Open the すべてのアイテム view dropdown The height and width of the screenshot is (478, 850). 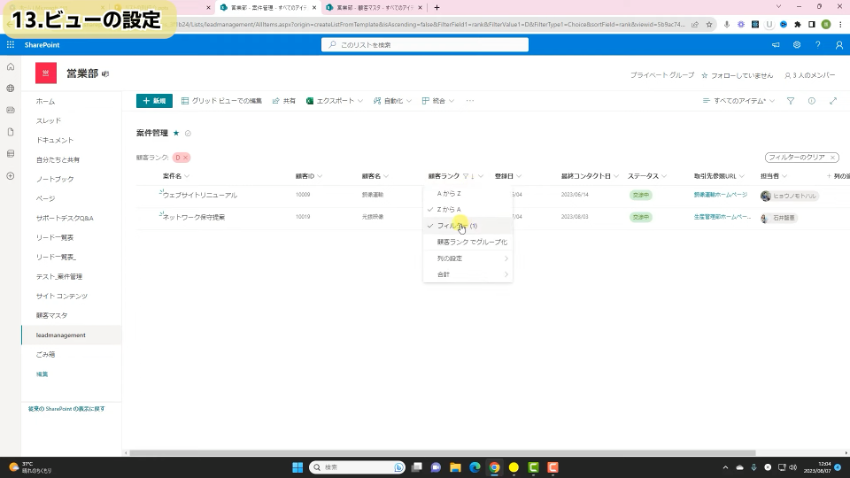coord(738,101)
